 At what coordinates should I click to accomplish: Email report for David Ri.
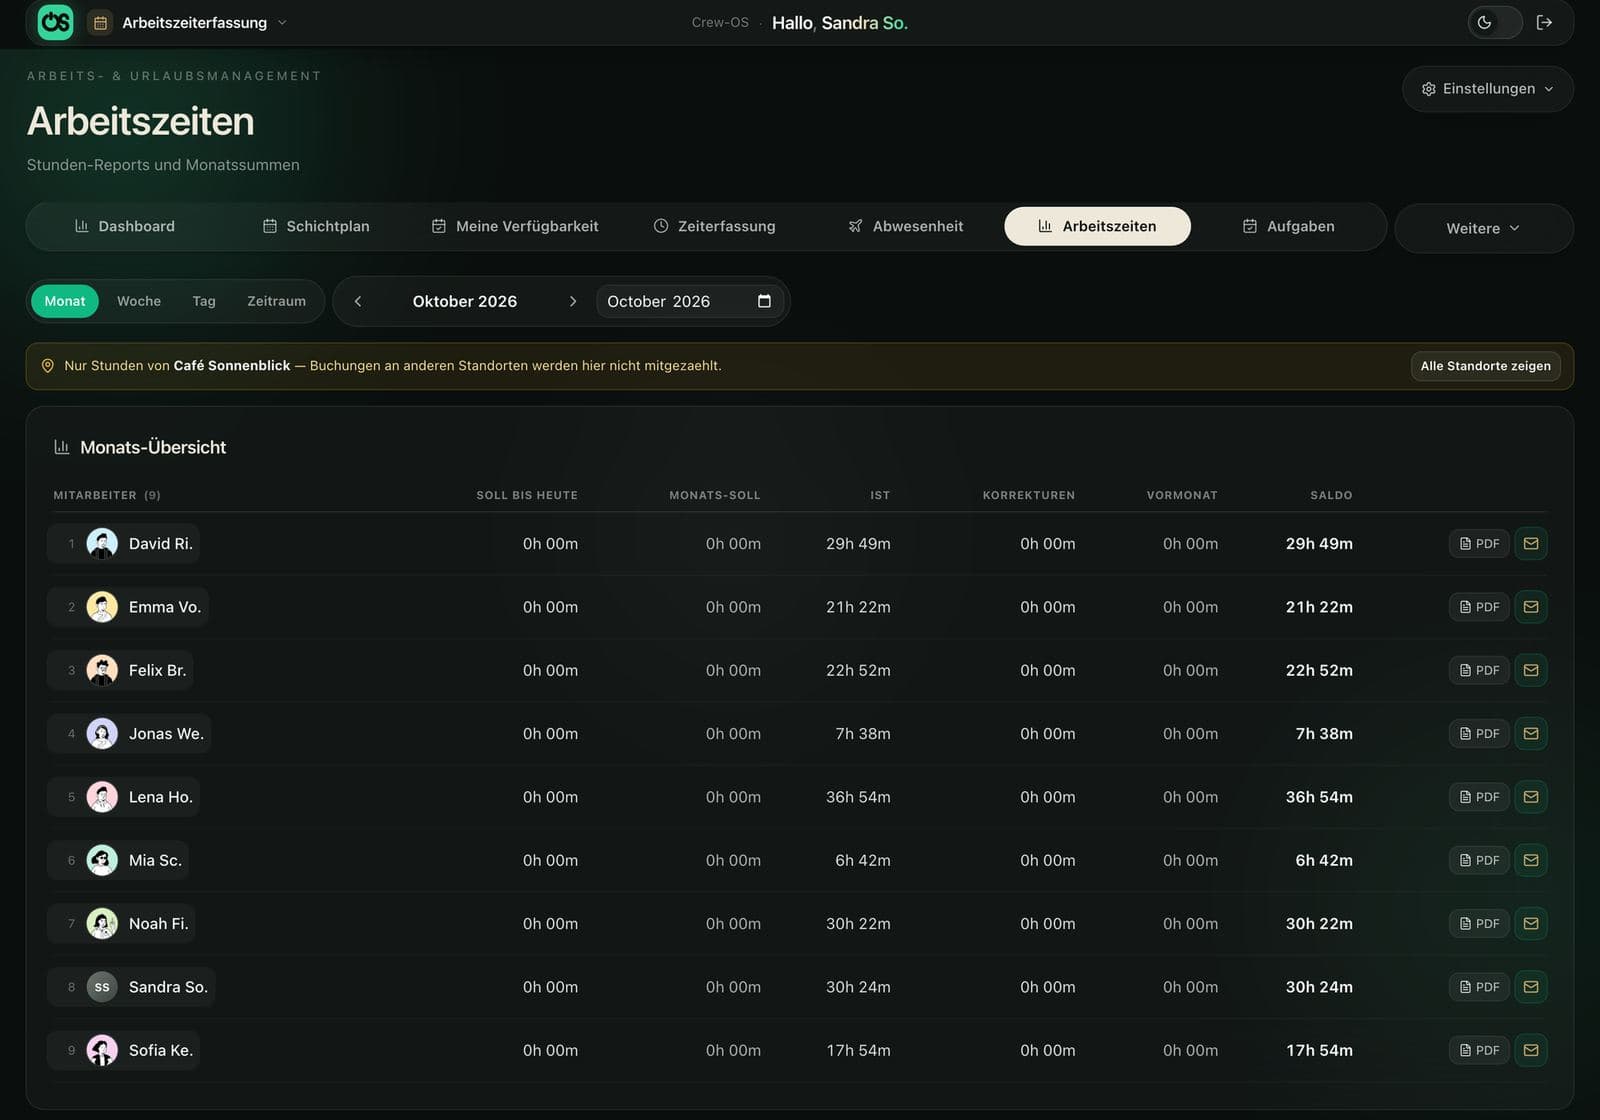click(1531, 544)
